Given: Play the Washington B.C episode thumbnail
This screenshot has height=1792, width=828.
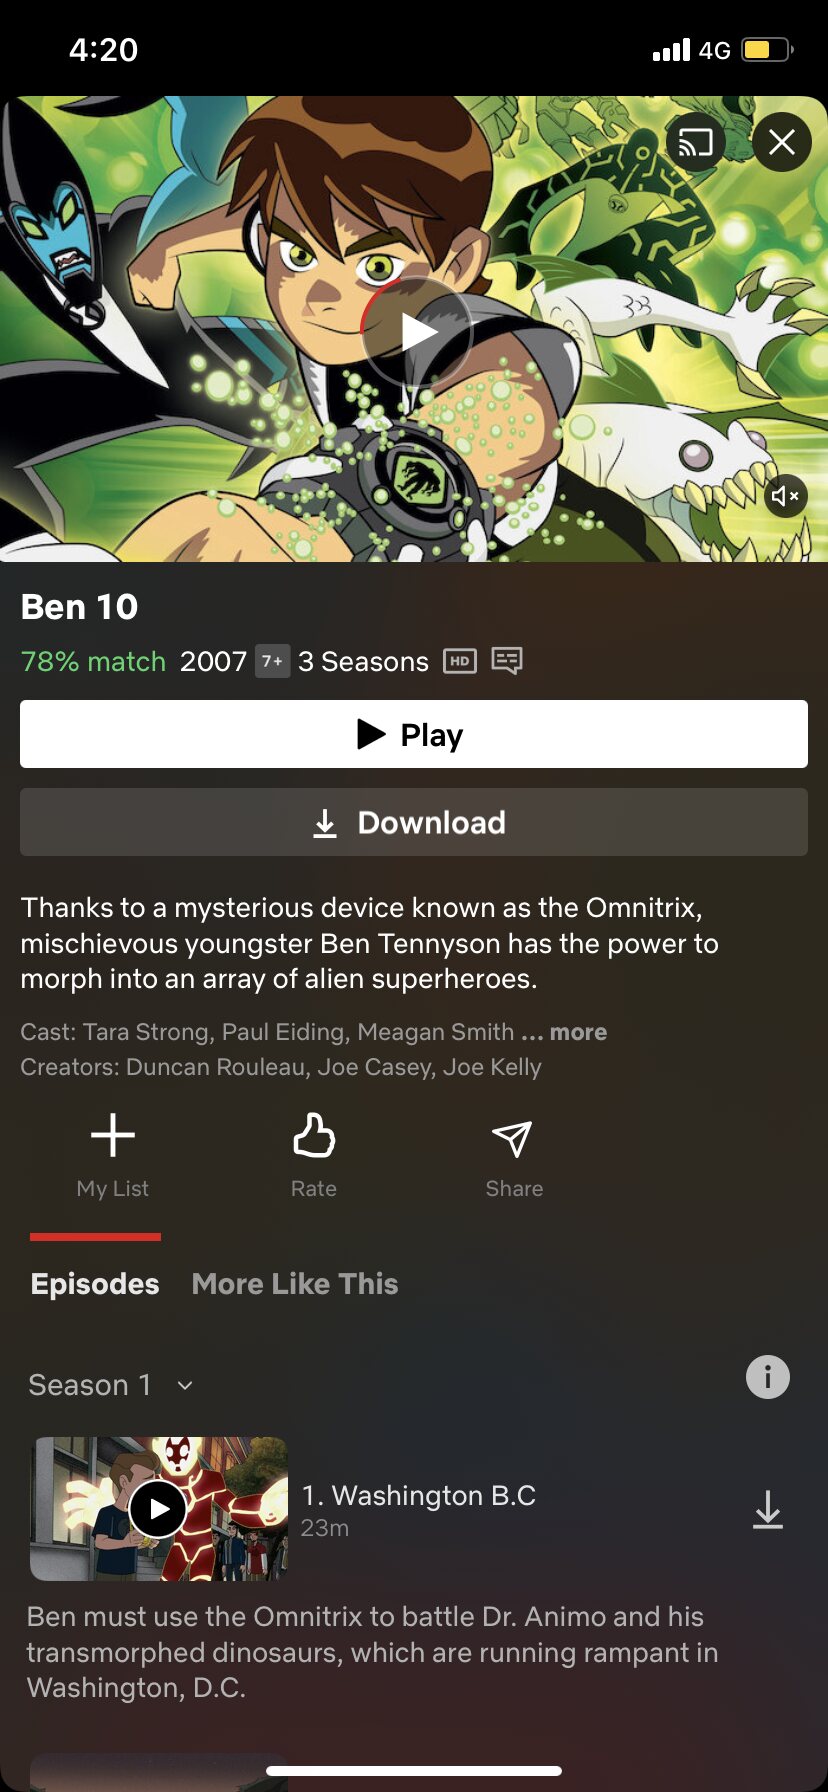Looking at the screenshot, I should coord(159,1509).
